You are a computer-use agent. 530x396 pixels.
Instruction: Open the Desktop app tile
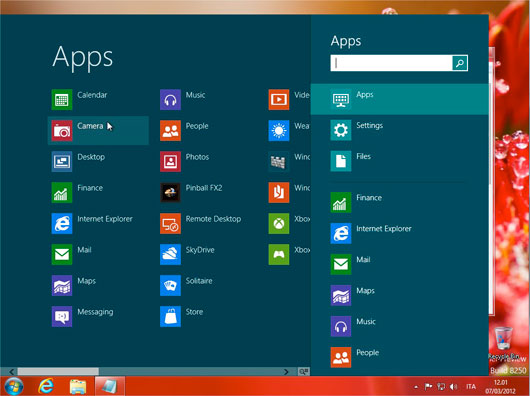(62, 162)
